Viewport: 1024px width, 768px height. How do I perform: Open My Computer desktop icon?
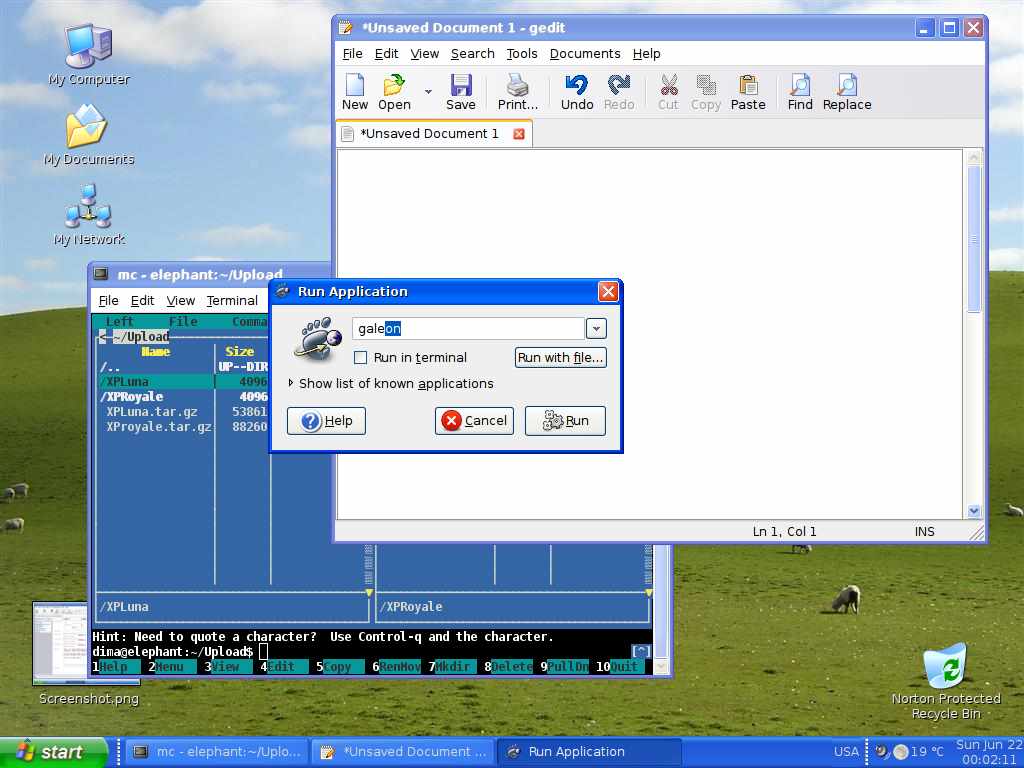coord(89,55)
